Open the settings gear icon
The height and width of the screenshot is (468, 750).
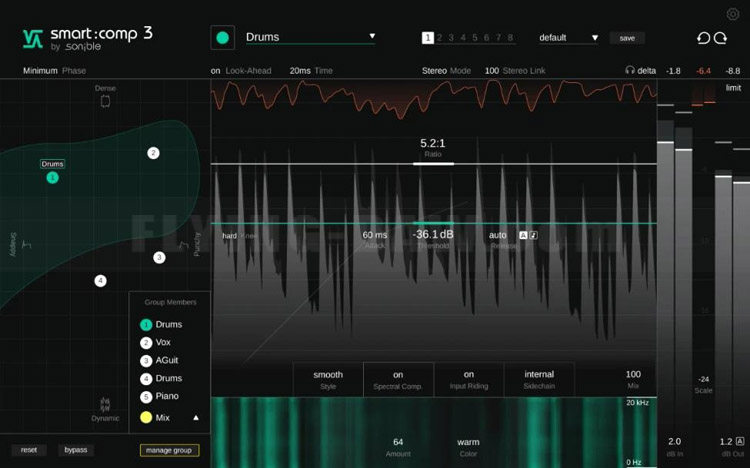[732, 14]
